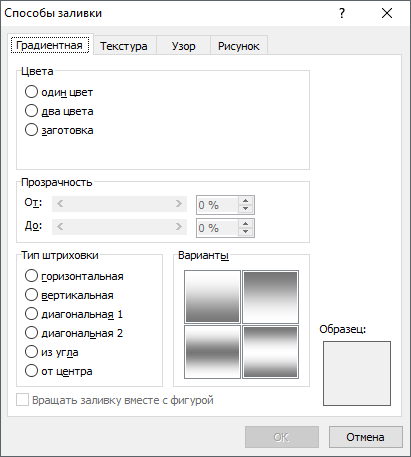Select top-left variant, light-to-dark gradient
411x457 pixels.
click(212, 297)
